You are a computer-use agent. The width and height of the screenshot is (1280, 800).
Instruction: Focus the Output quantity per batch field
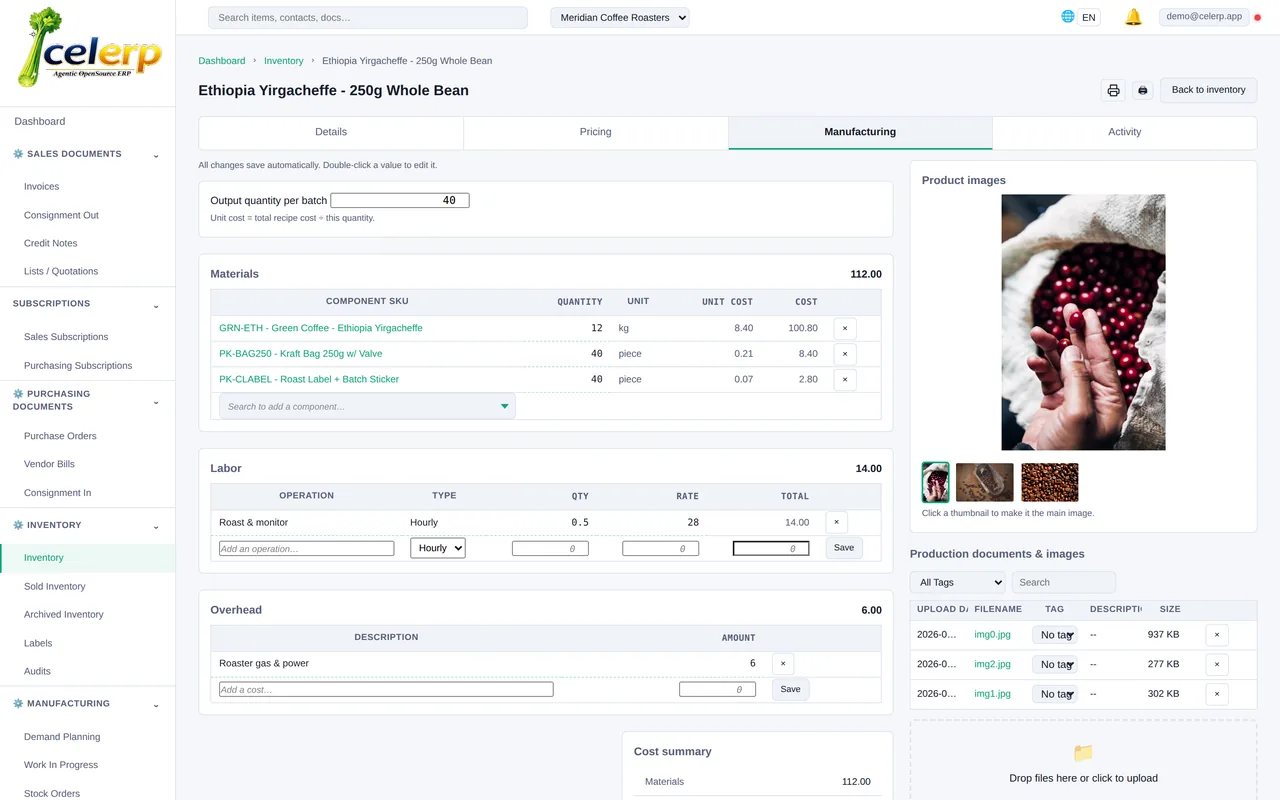tap(400, 201)
